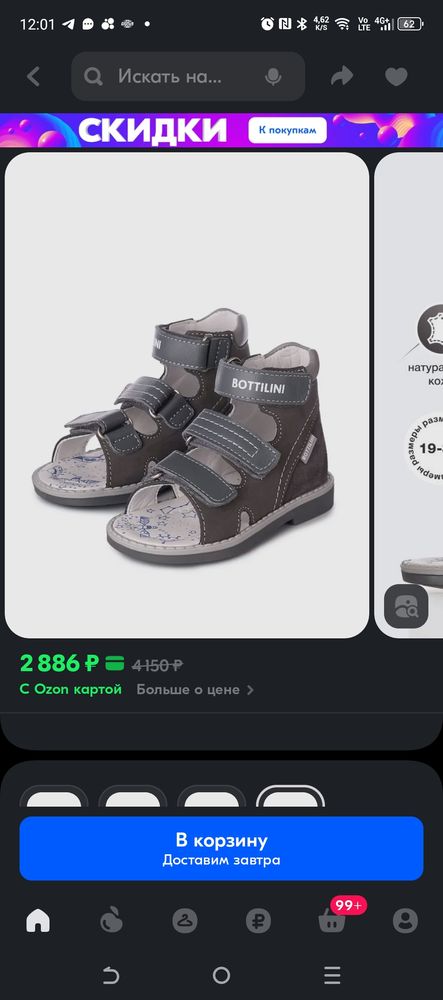The height and width of the screenshot is (1000, 443).
Task: Add sandals to favorites with heart icon
Action: pyautogui.click(x=396, y=77)
